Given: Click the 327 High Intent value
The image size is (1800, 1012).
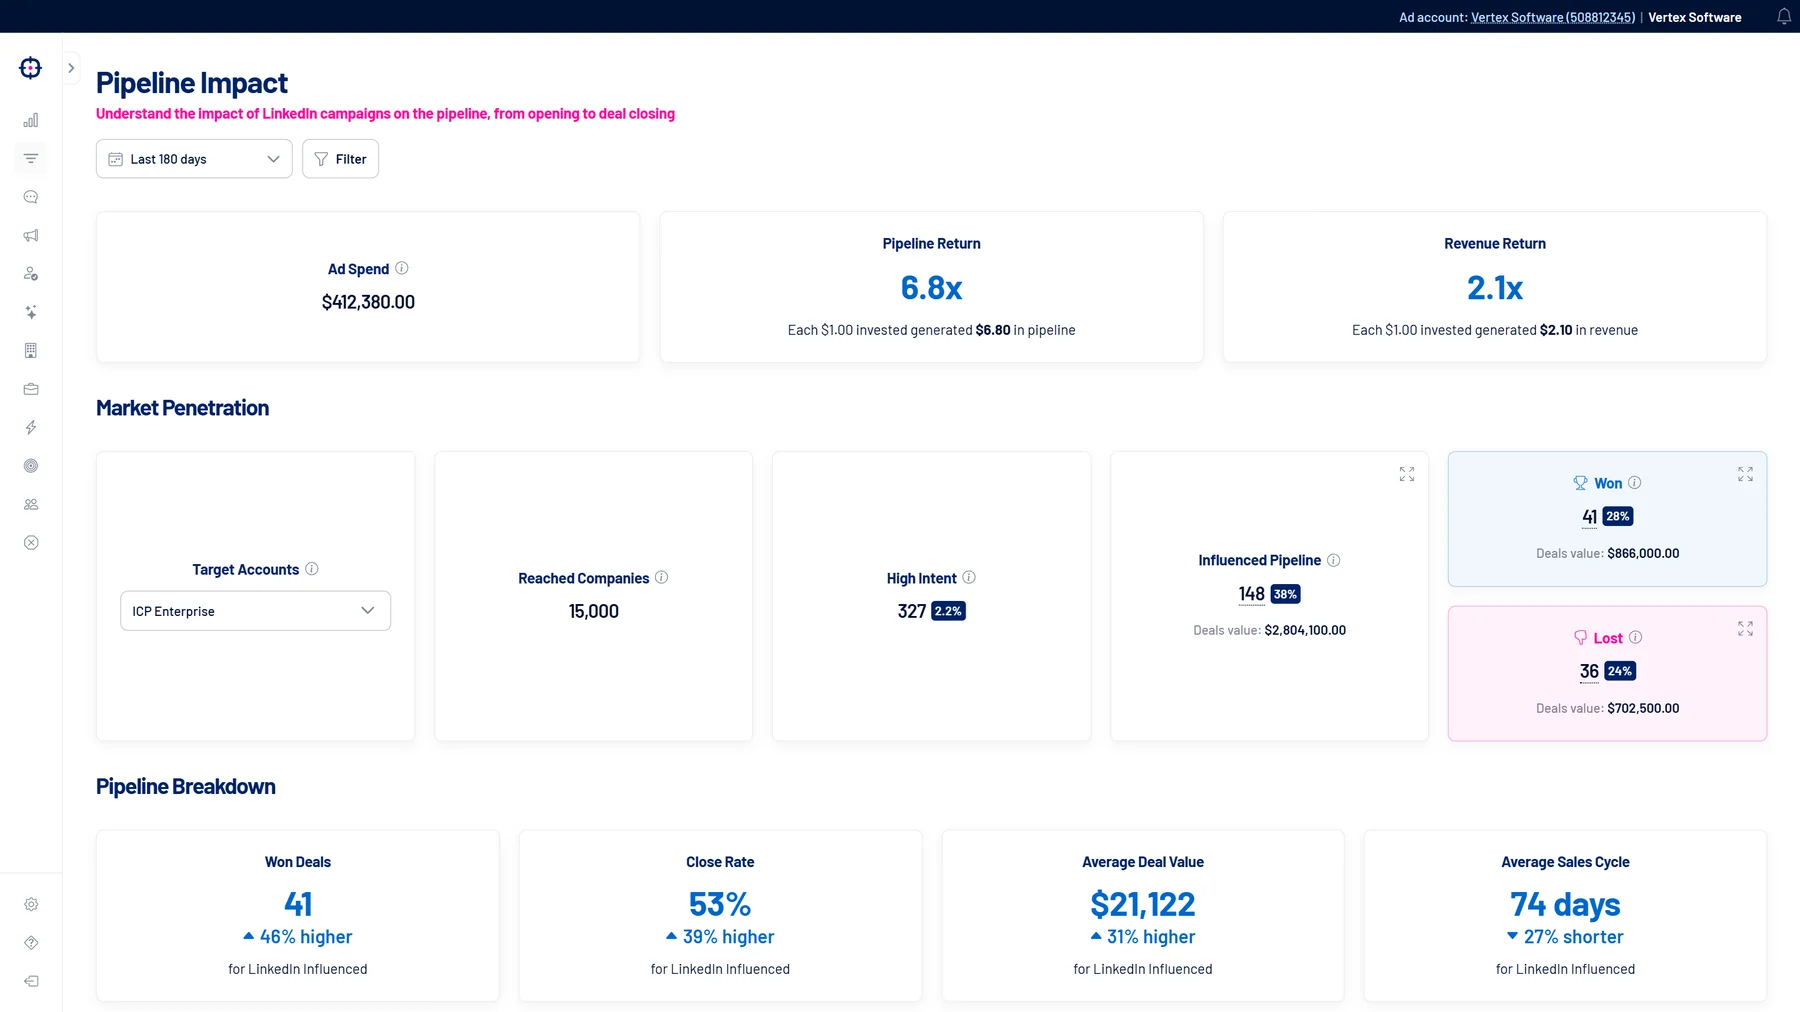Looking at the screenshot, I should 912,611.
